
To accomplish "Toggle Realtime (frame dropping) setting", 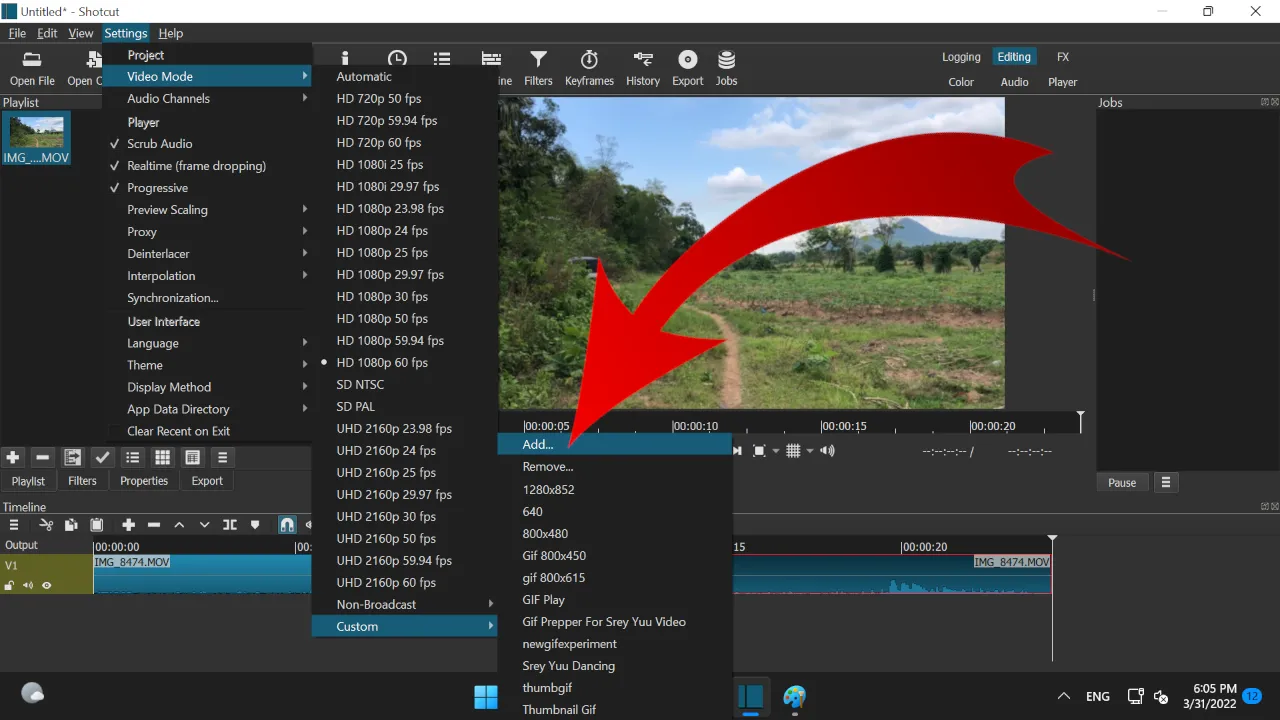I will (x=207, y=166).
